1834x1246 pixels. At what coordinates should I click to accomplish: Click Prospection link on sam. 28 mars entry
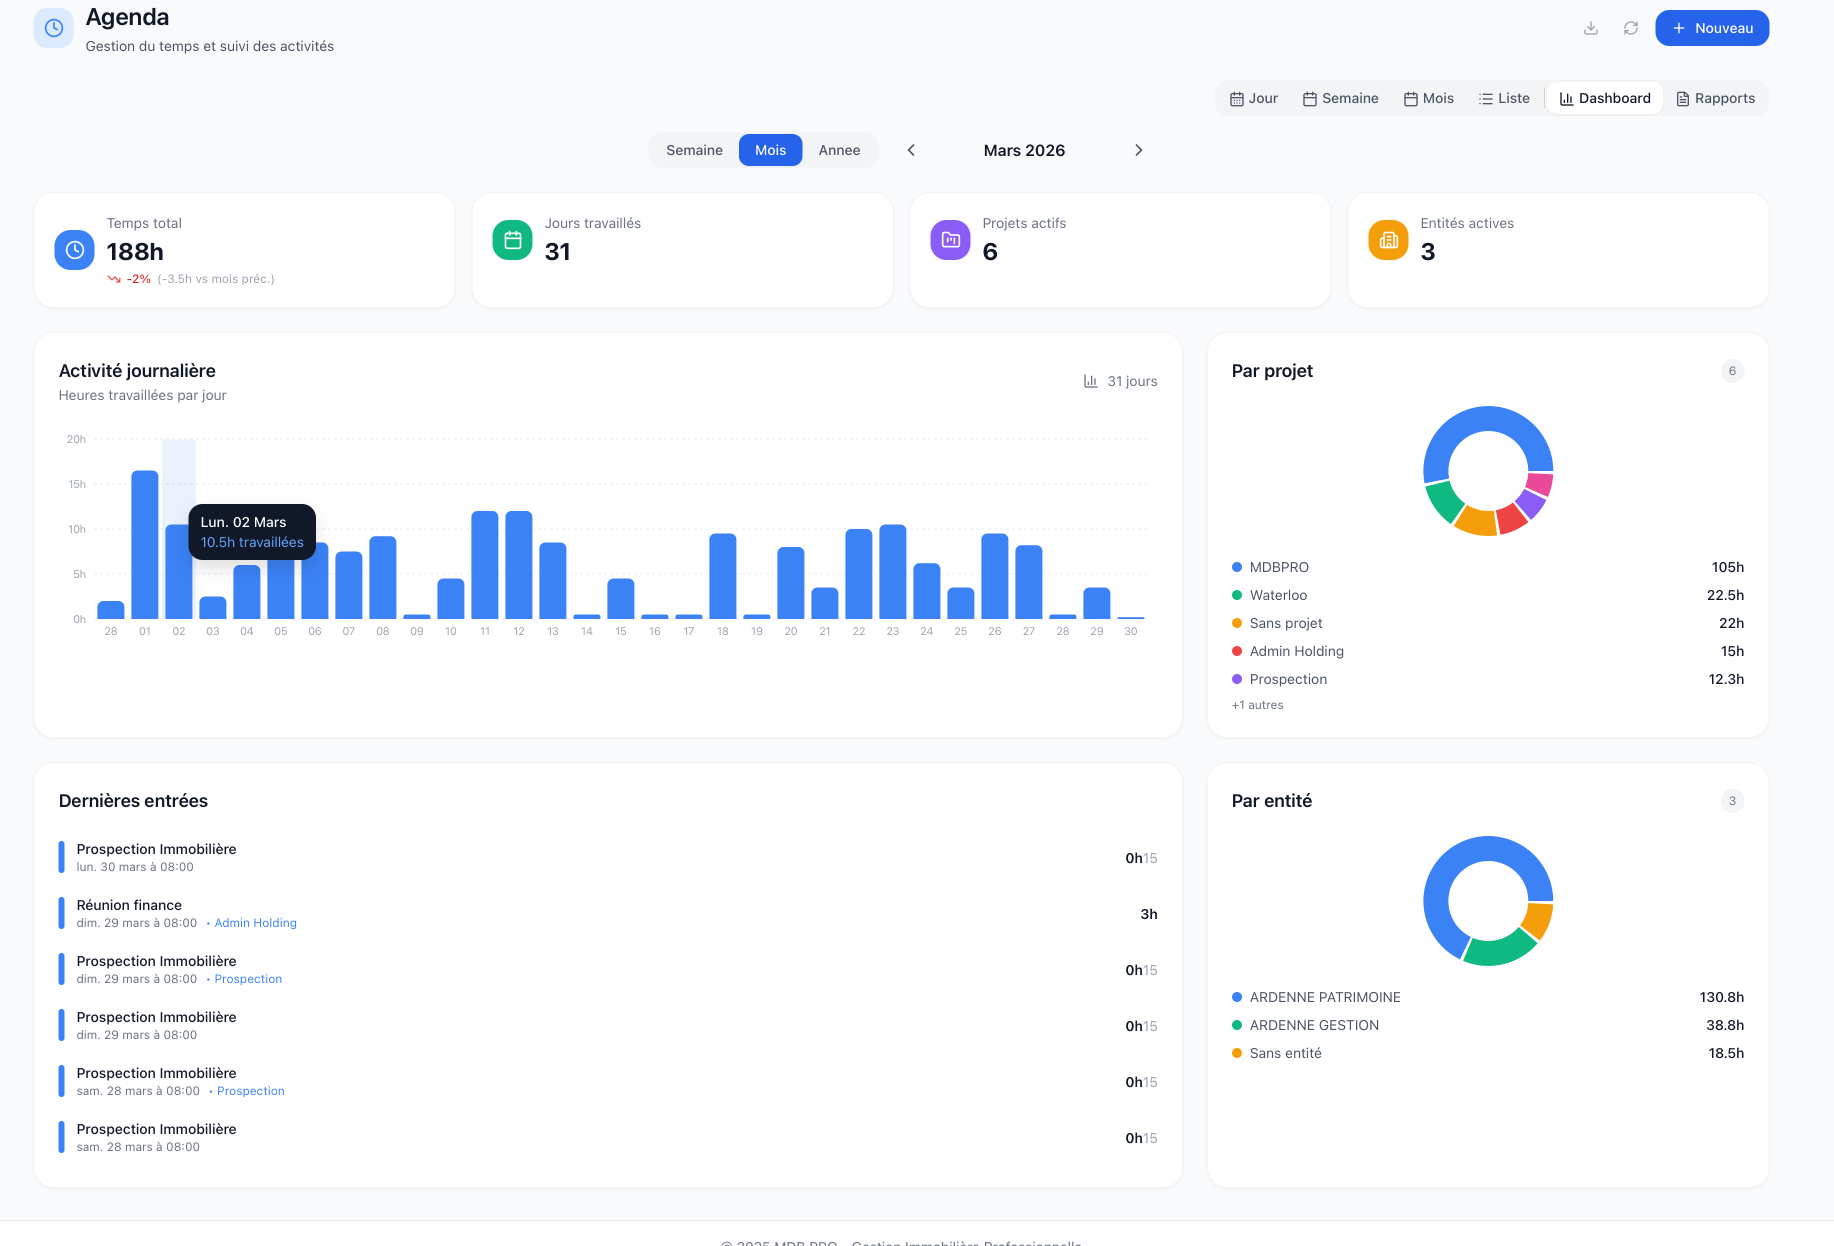pos(250,1091)
